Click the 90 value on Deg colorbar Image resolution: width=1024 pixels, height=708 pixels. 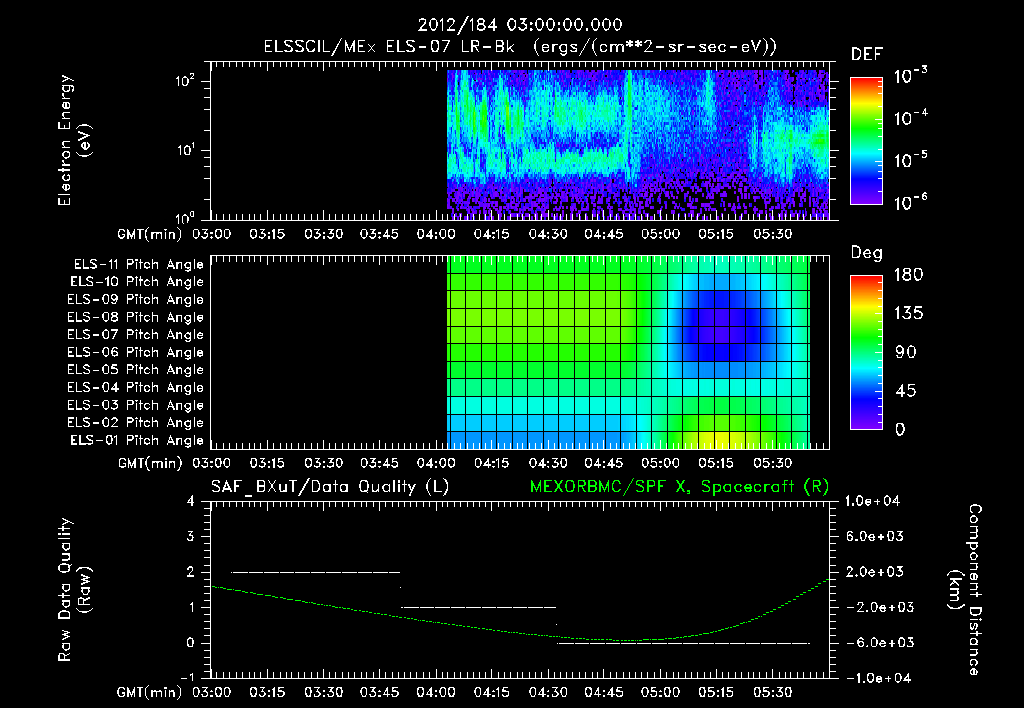point(906,353)
